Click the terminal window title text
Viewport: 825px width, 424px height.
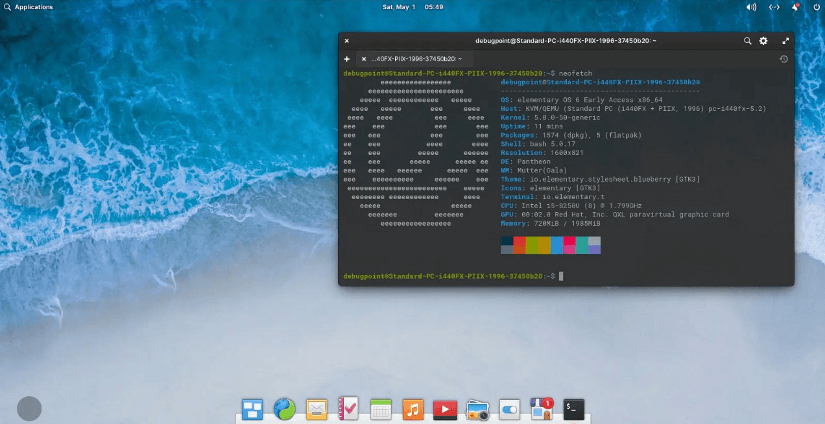(x=566, y=41)
